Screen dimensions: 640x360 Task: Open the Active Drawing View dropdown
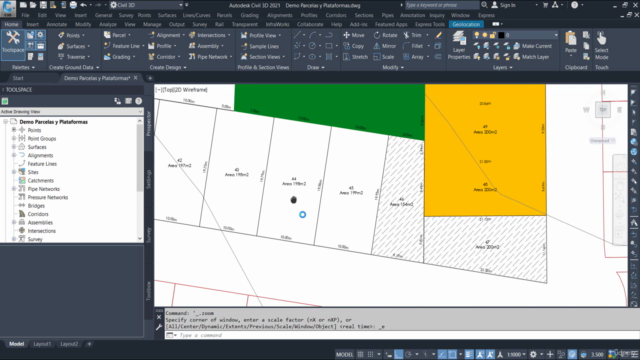71,111
